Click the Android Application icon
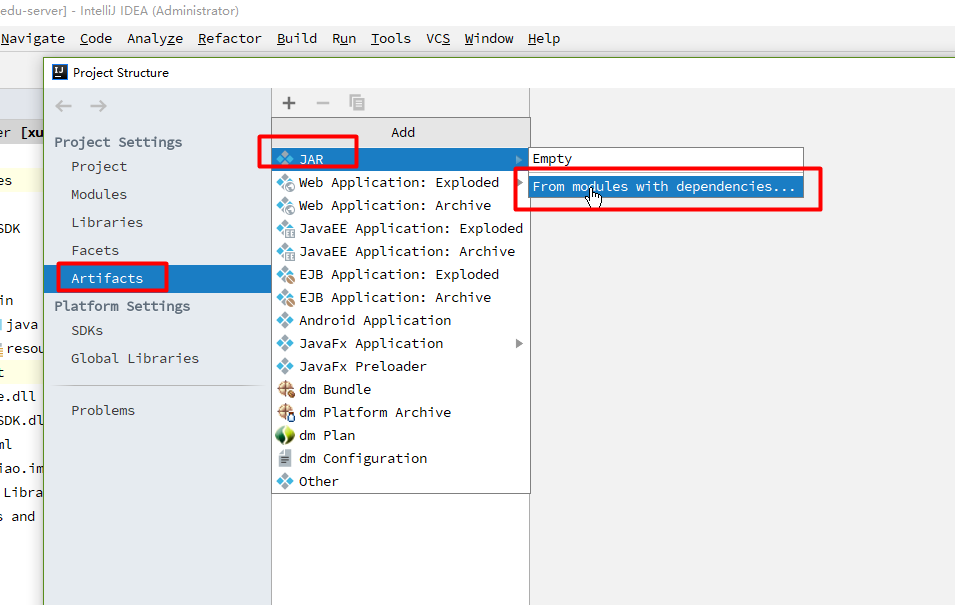 (284, 320)
